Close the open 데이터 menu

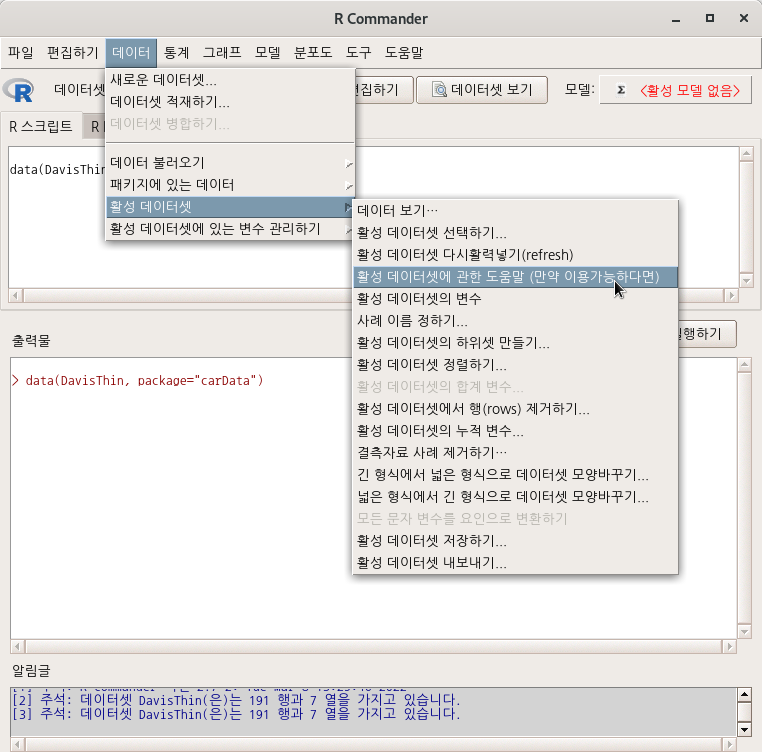point(131,52)
